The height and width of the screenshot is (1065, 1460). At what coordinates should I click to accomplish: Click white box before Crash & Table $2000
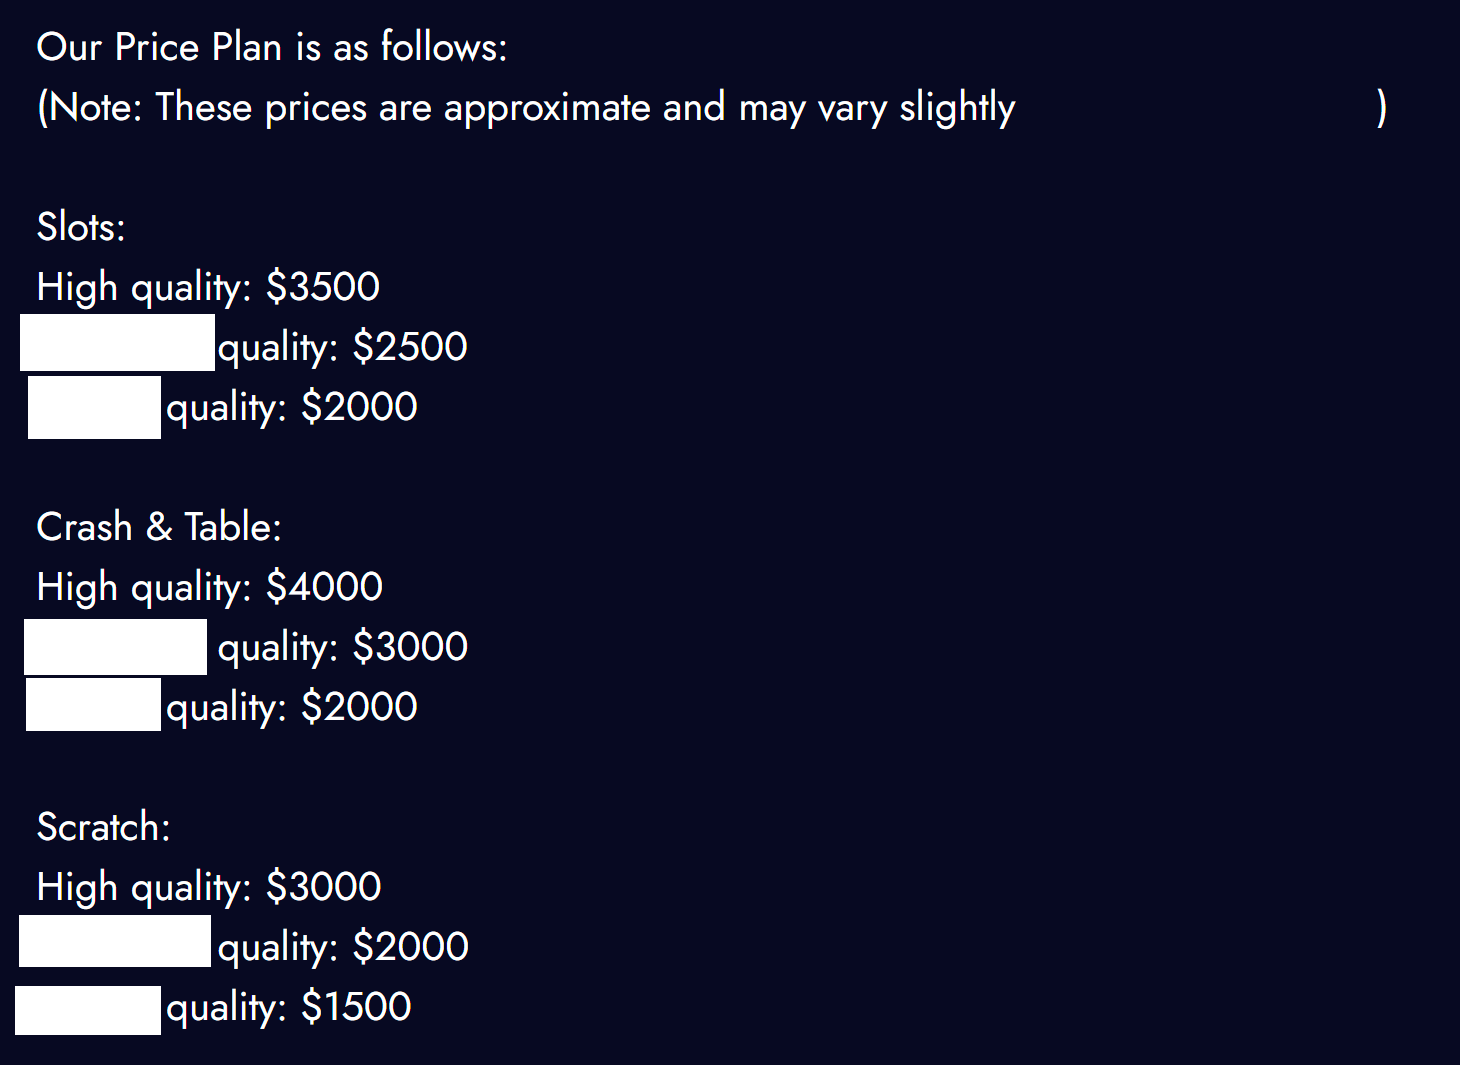[93, 704]
